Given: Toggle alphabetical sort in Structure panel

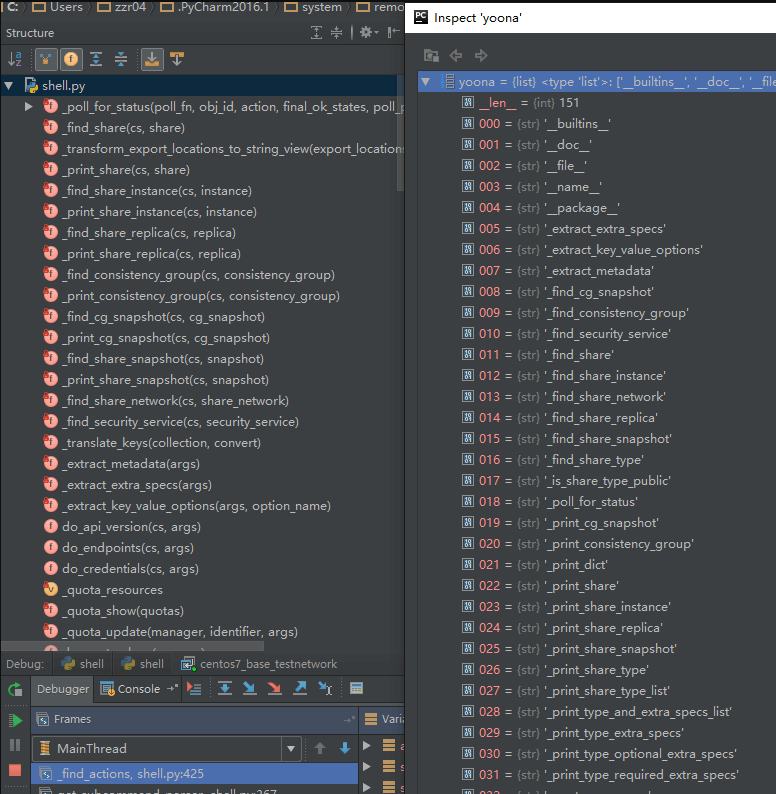Looking at the screenshot, I should click(x=15, y=59).
